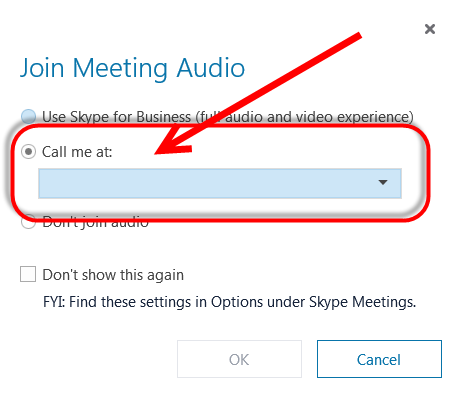This screenshot has height=398, width=462.
Task: Enable the Don't show this again checkbox
Action: (28, 274)
